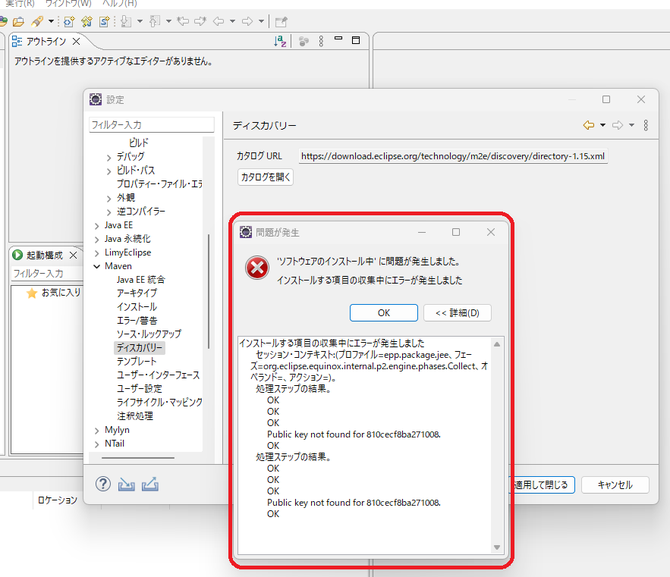Image resolution: width=670 pixels, height=577 pixels.
Task: Select テンプレート preference page
Action: tap(136, 361)
